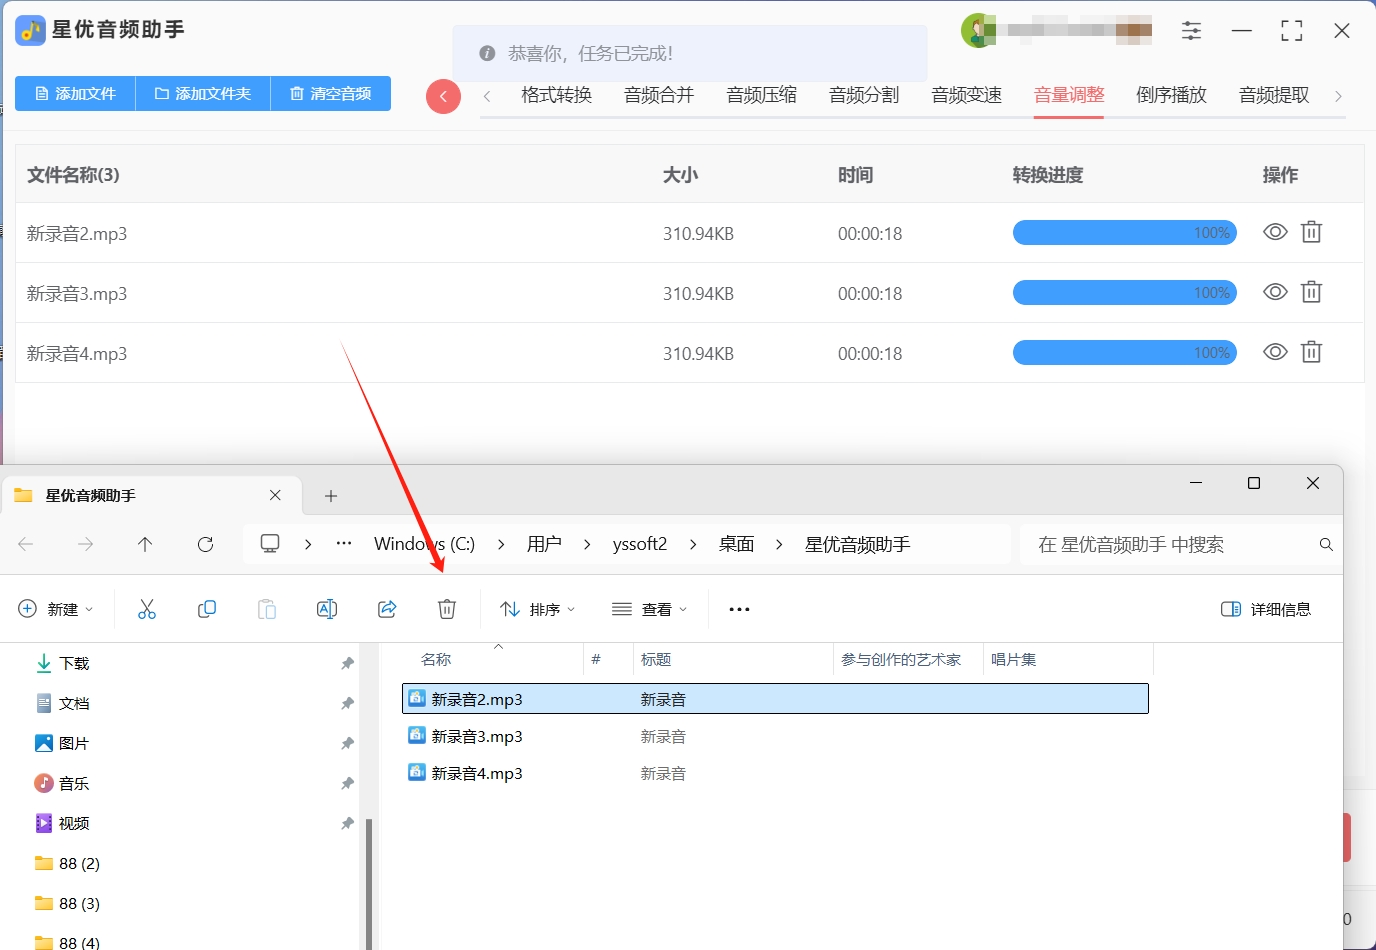The height and width of the screenshot is (950, 1376).
Task: Preview 新录音4.mp3 with eye icon
Action: tap(1275, 352)
